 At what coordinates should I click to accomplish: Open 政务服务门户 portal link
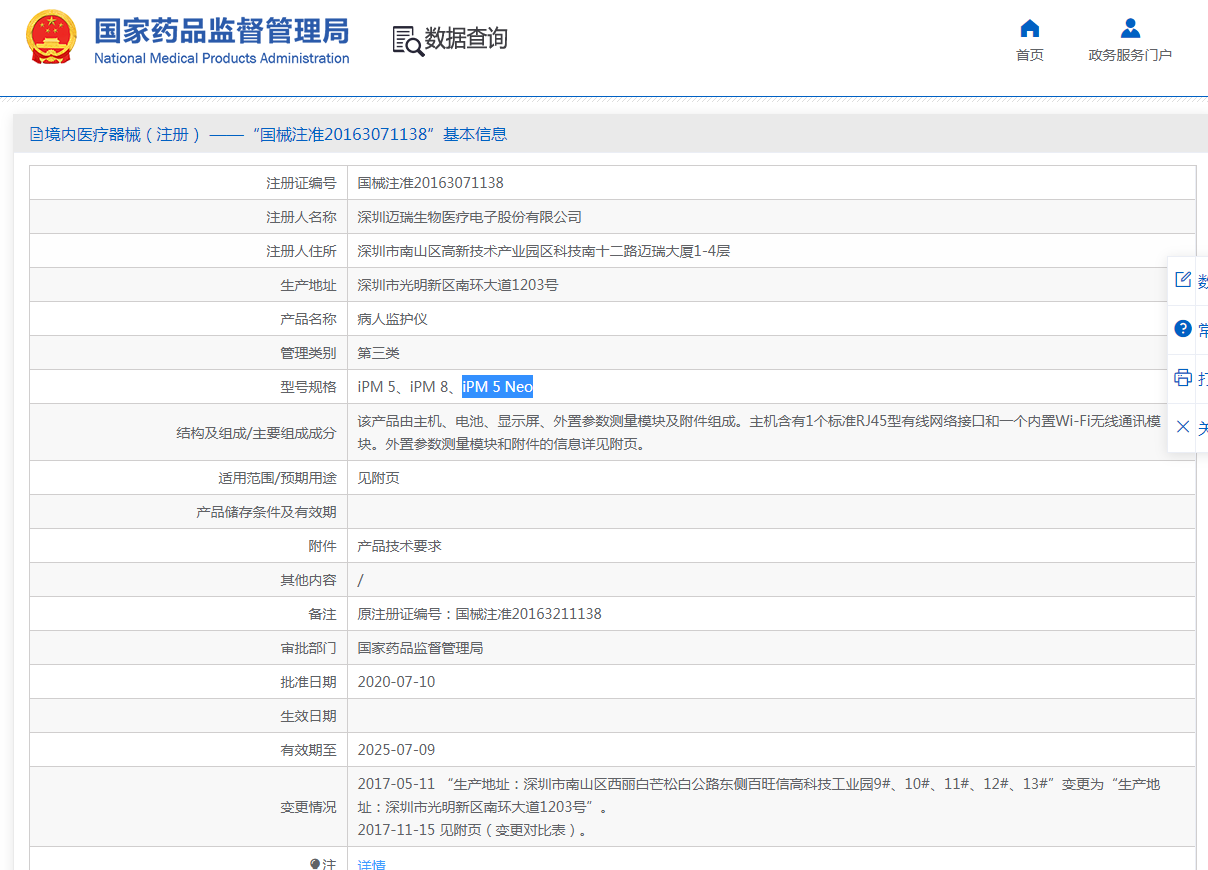coord(1130,55)
